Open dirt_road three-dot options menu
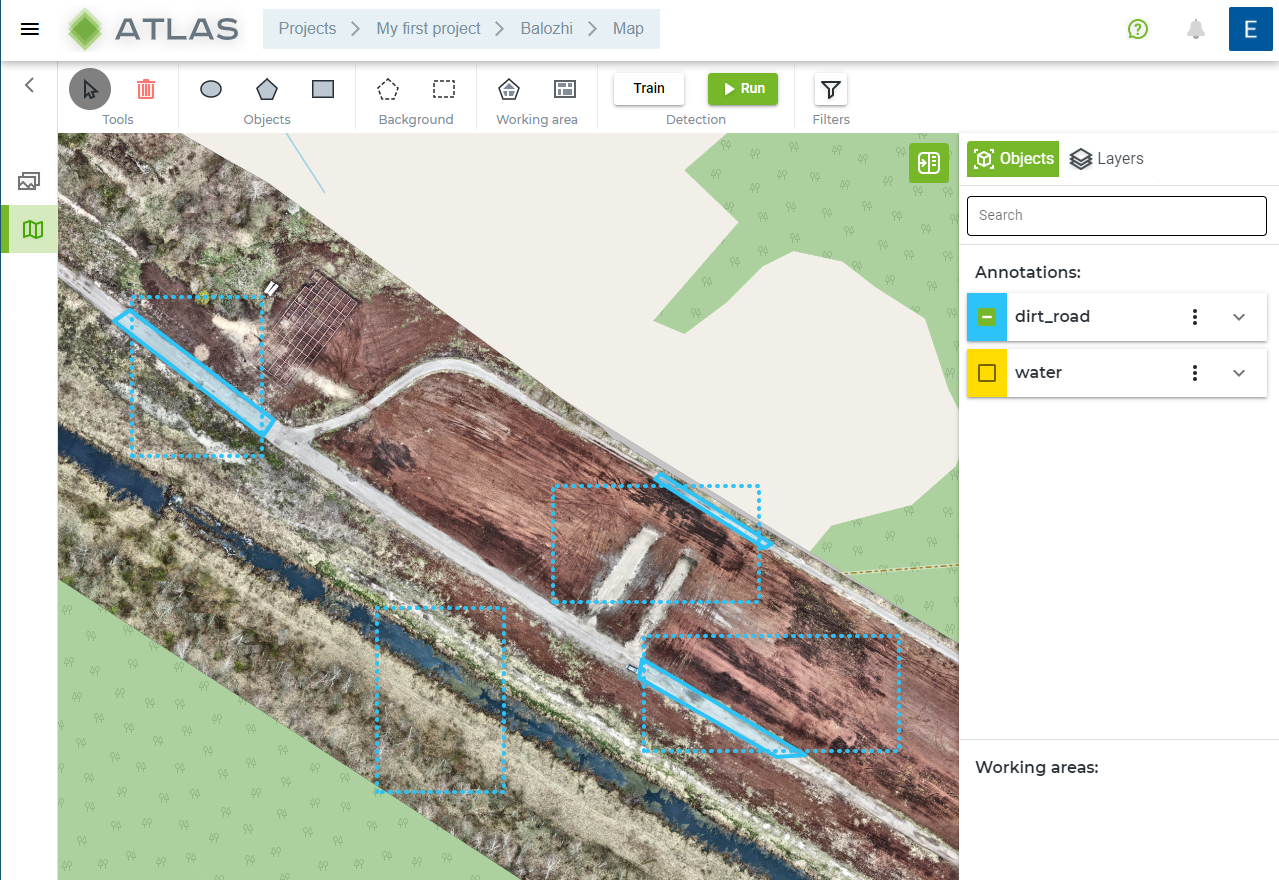The image size is (1279, 880). [1195, 317]
